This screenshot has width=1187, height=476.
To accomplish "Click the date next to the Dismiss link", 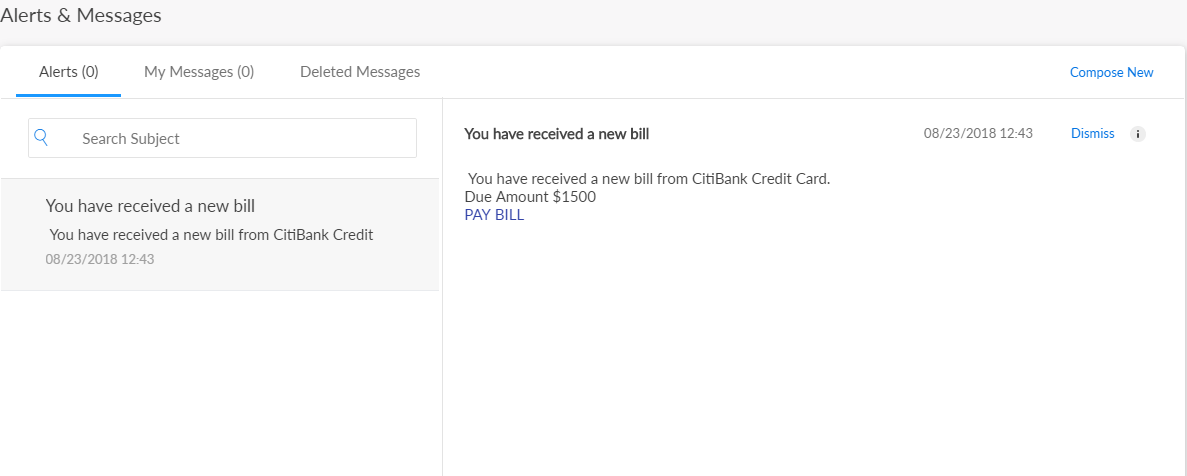I will point(978,134).
